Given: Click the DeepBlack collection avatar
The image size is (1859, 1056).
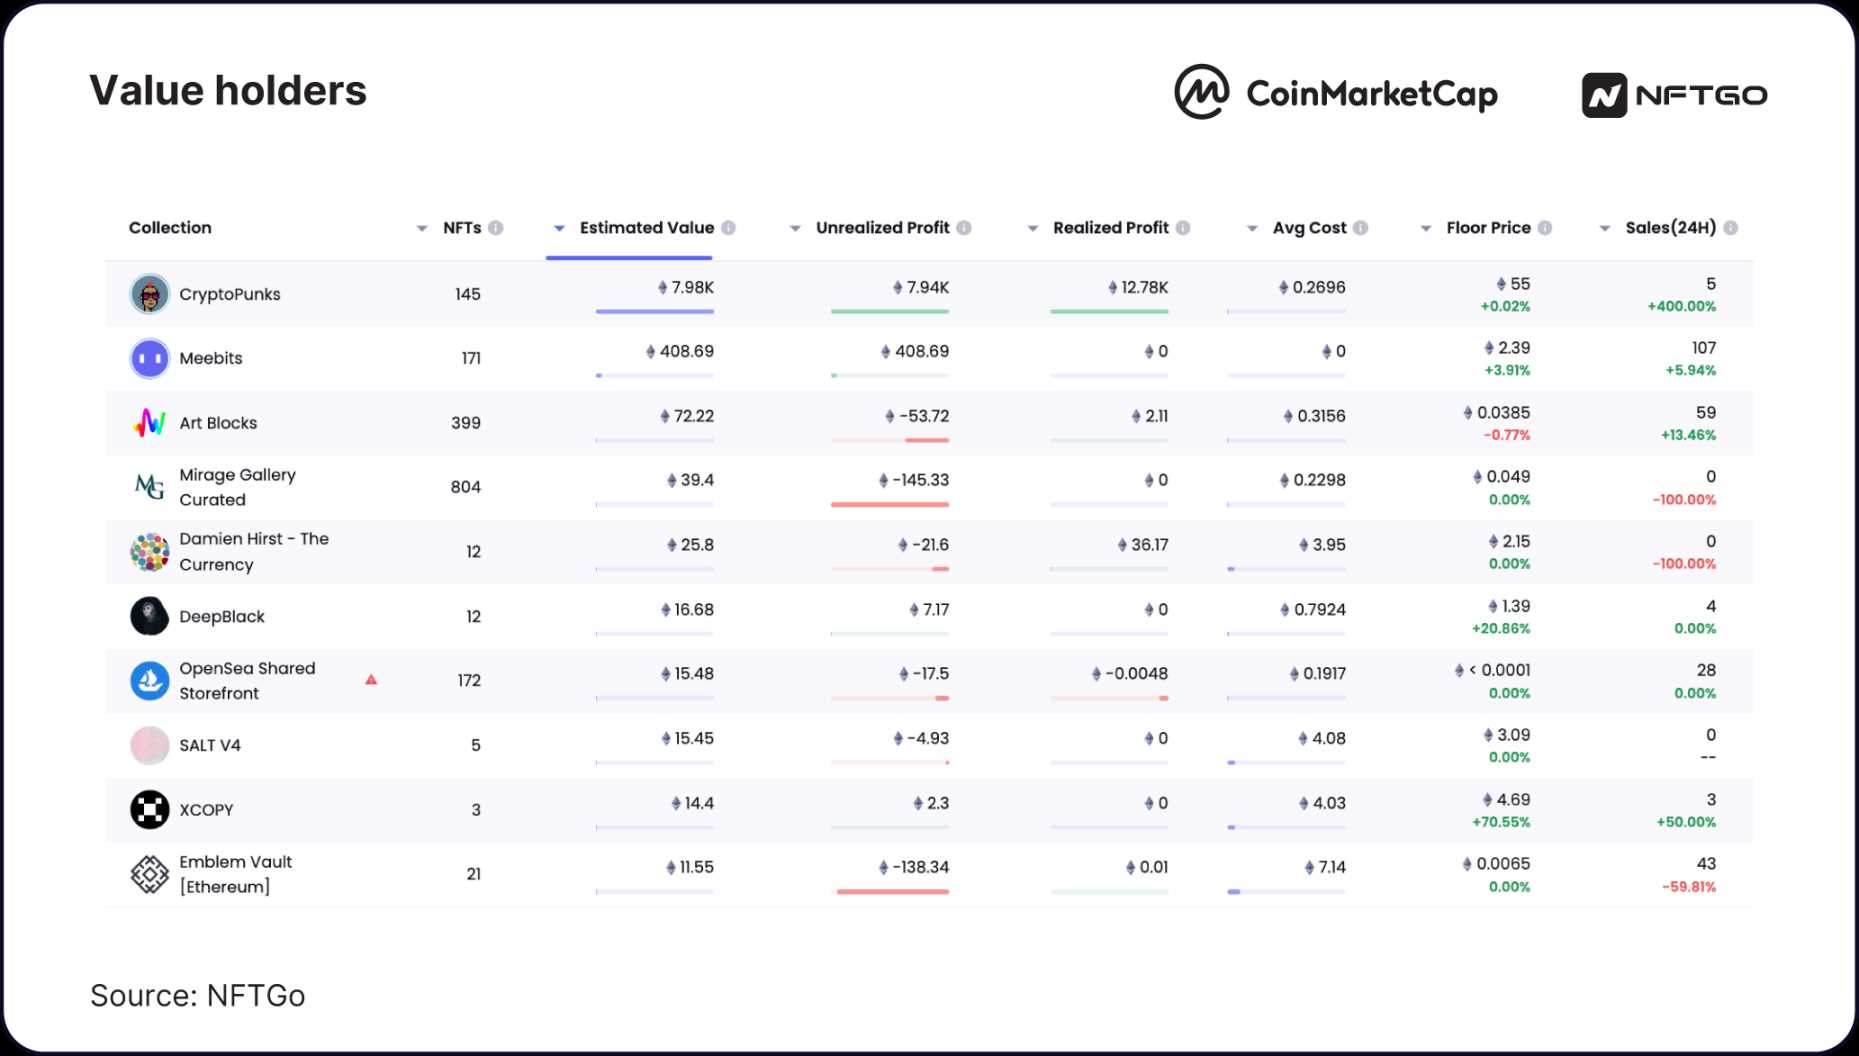Looking at the screenshot, I should [149, 616].
